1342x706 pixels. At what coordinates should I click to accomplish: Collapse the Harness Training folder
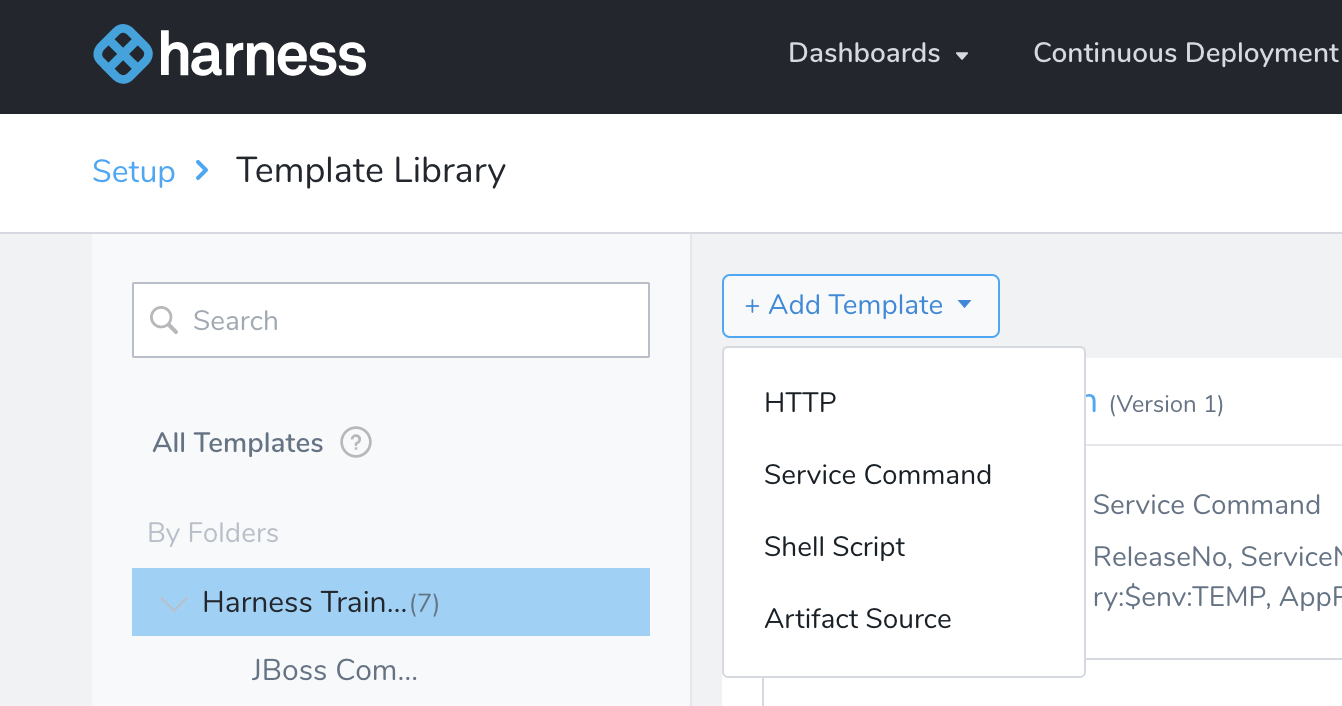pyautogui.click(x=172, y=602)
